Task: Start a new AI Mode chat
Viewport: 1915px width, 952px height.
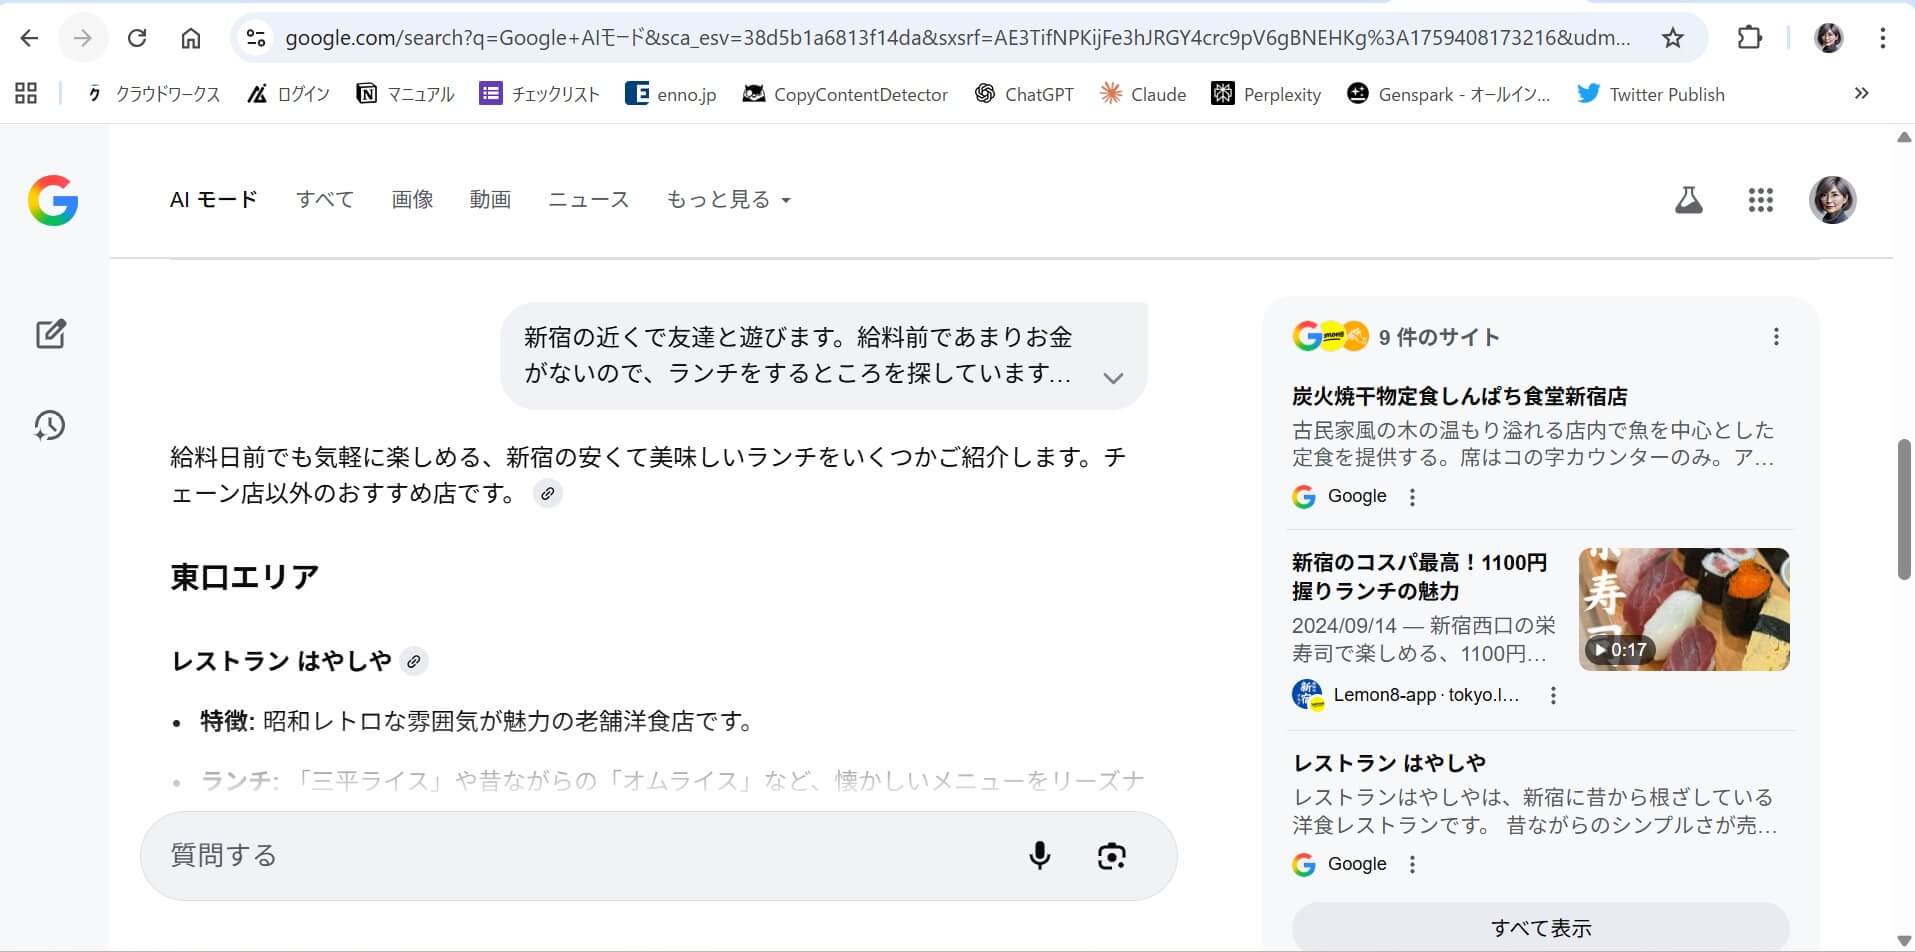Action: click(50, 334)
